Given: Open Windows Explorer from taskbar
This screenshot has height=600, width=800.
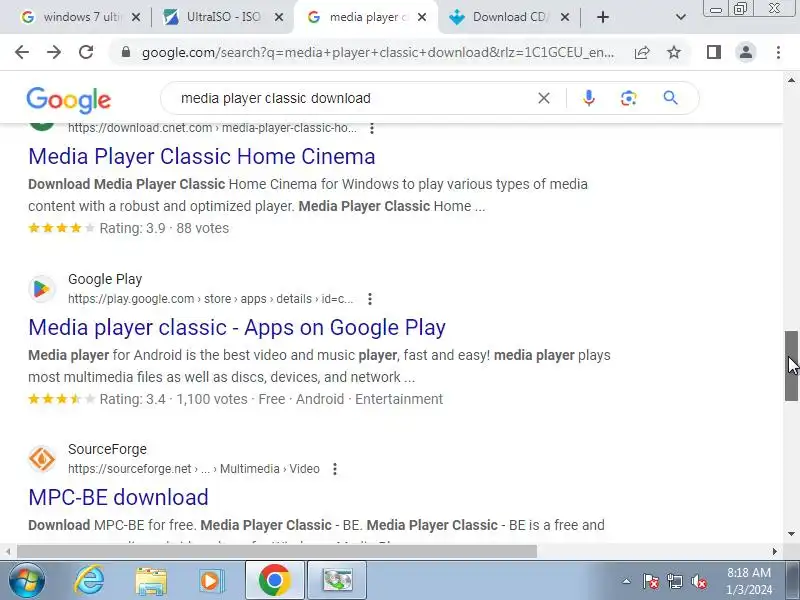Looking at the screenshot, I should pyautogui.click(x=151, y=581).
